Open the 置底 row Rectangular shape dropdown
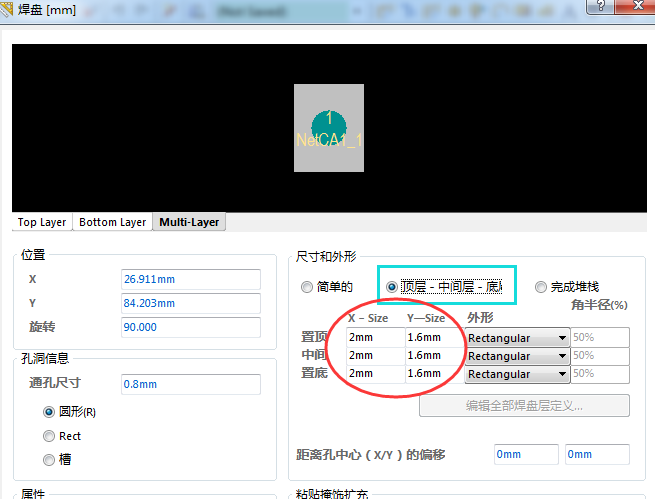The width and height of the screenshot is (655, 499). pyautogui.click(x=516, y=374)
